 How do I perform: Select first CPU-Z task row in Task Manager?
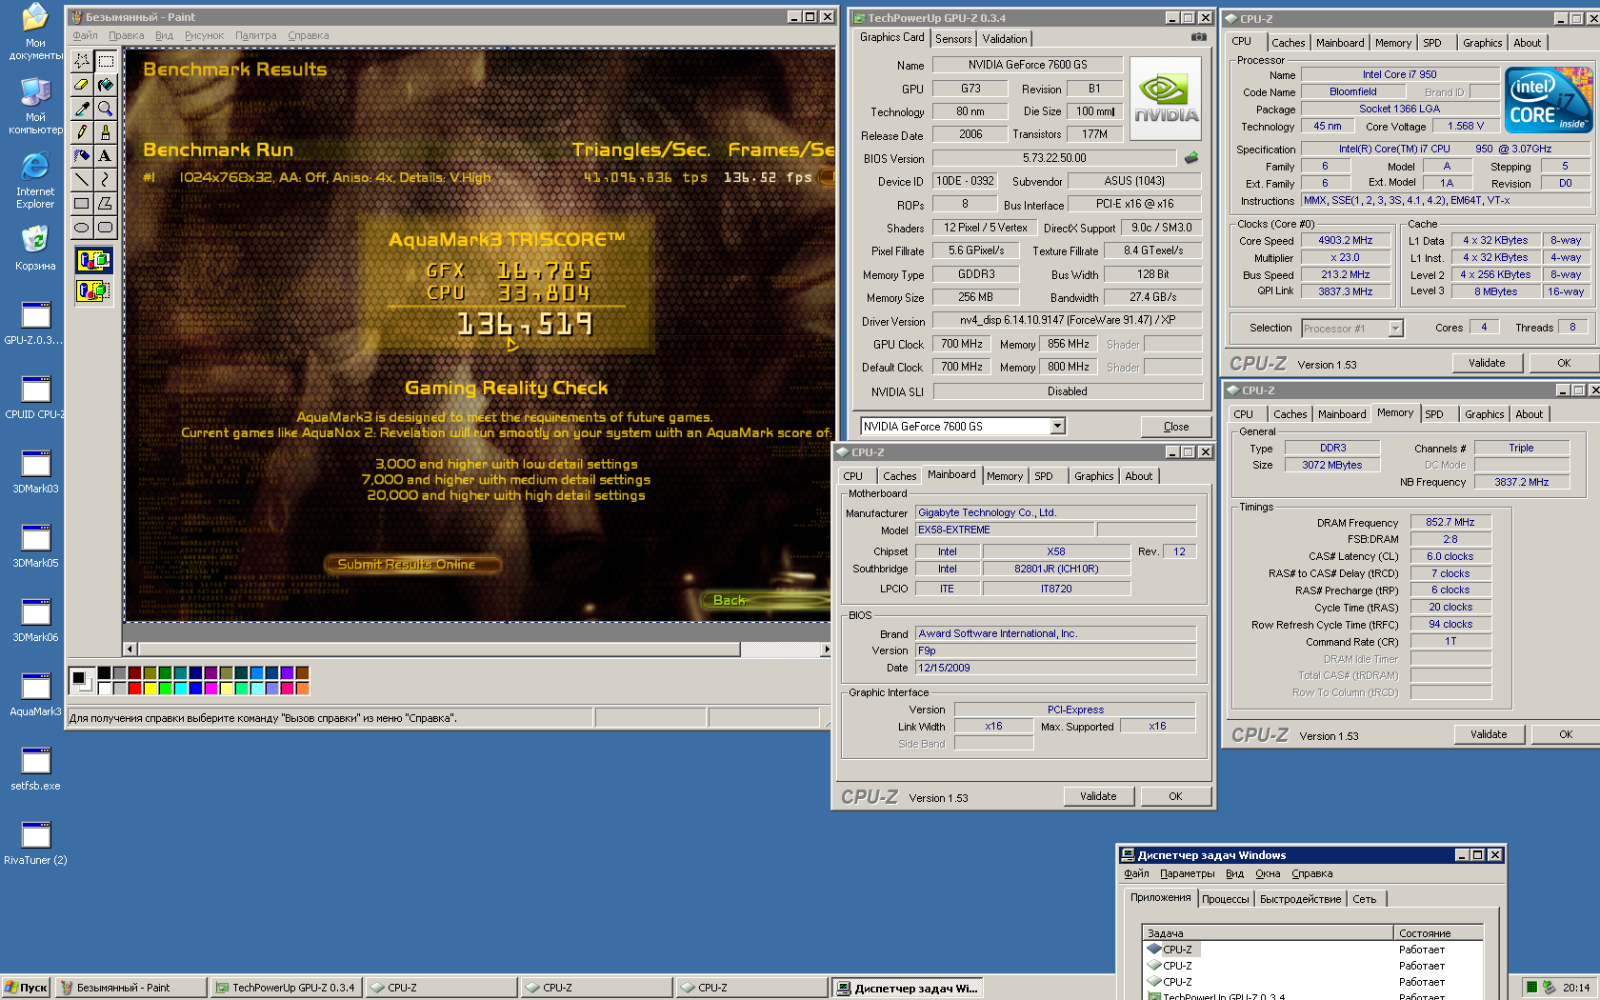(1312, 950)
